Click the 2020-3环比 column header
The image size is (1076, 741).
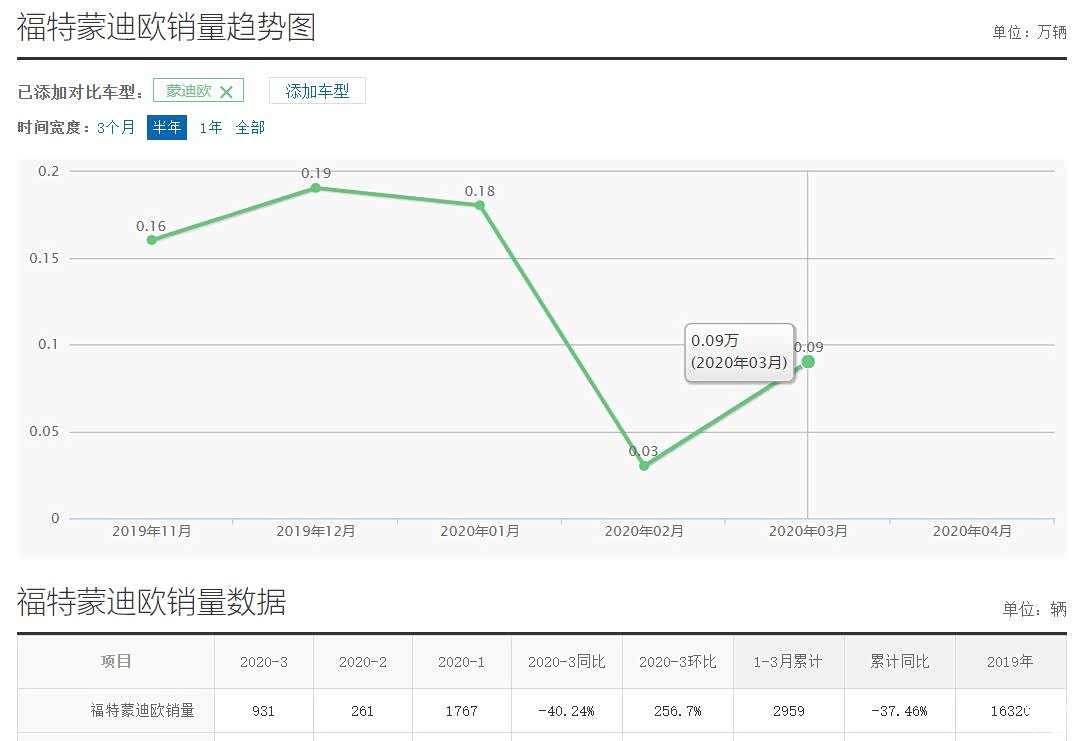point(677,662)
